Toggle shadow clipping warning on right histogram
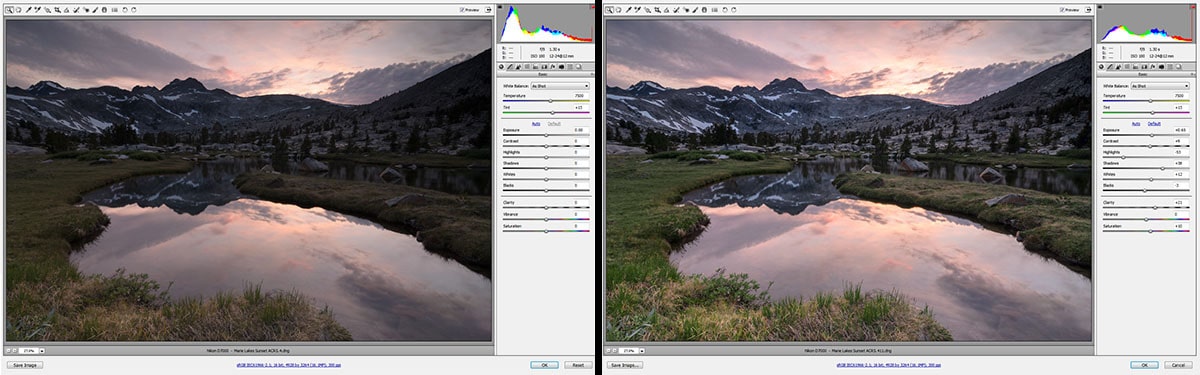This screenshot has height=375, width=1200. [1100, 7]
